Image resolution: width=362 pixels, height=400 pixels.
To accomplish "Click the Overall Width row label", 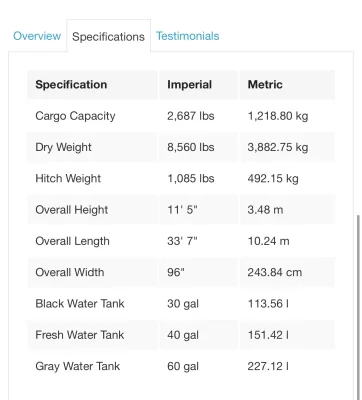I will (x=70, y=272).
